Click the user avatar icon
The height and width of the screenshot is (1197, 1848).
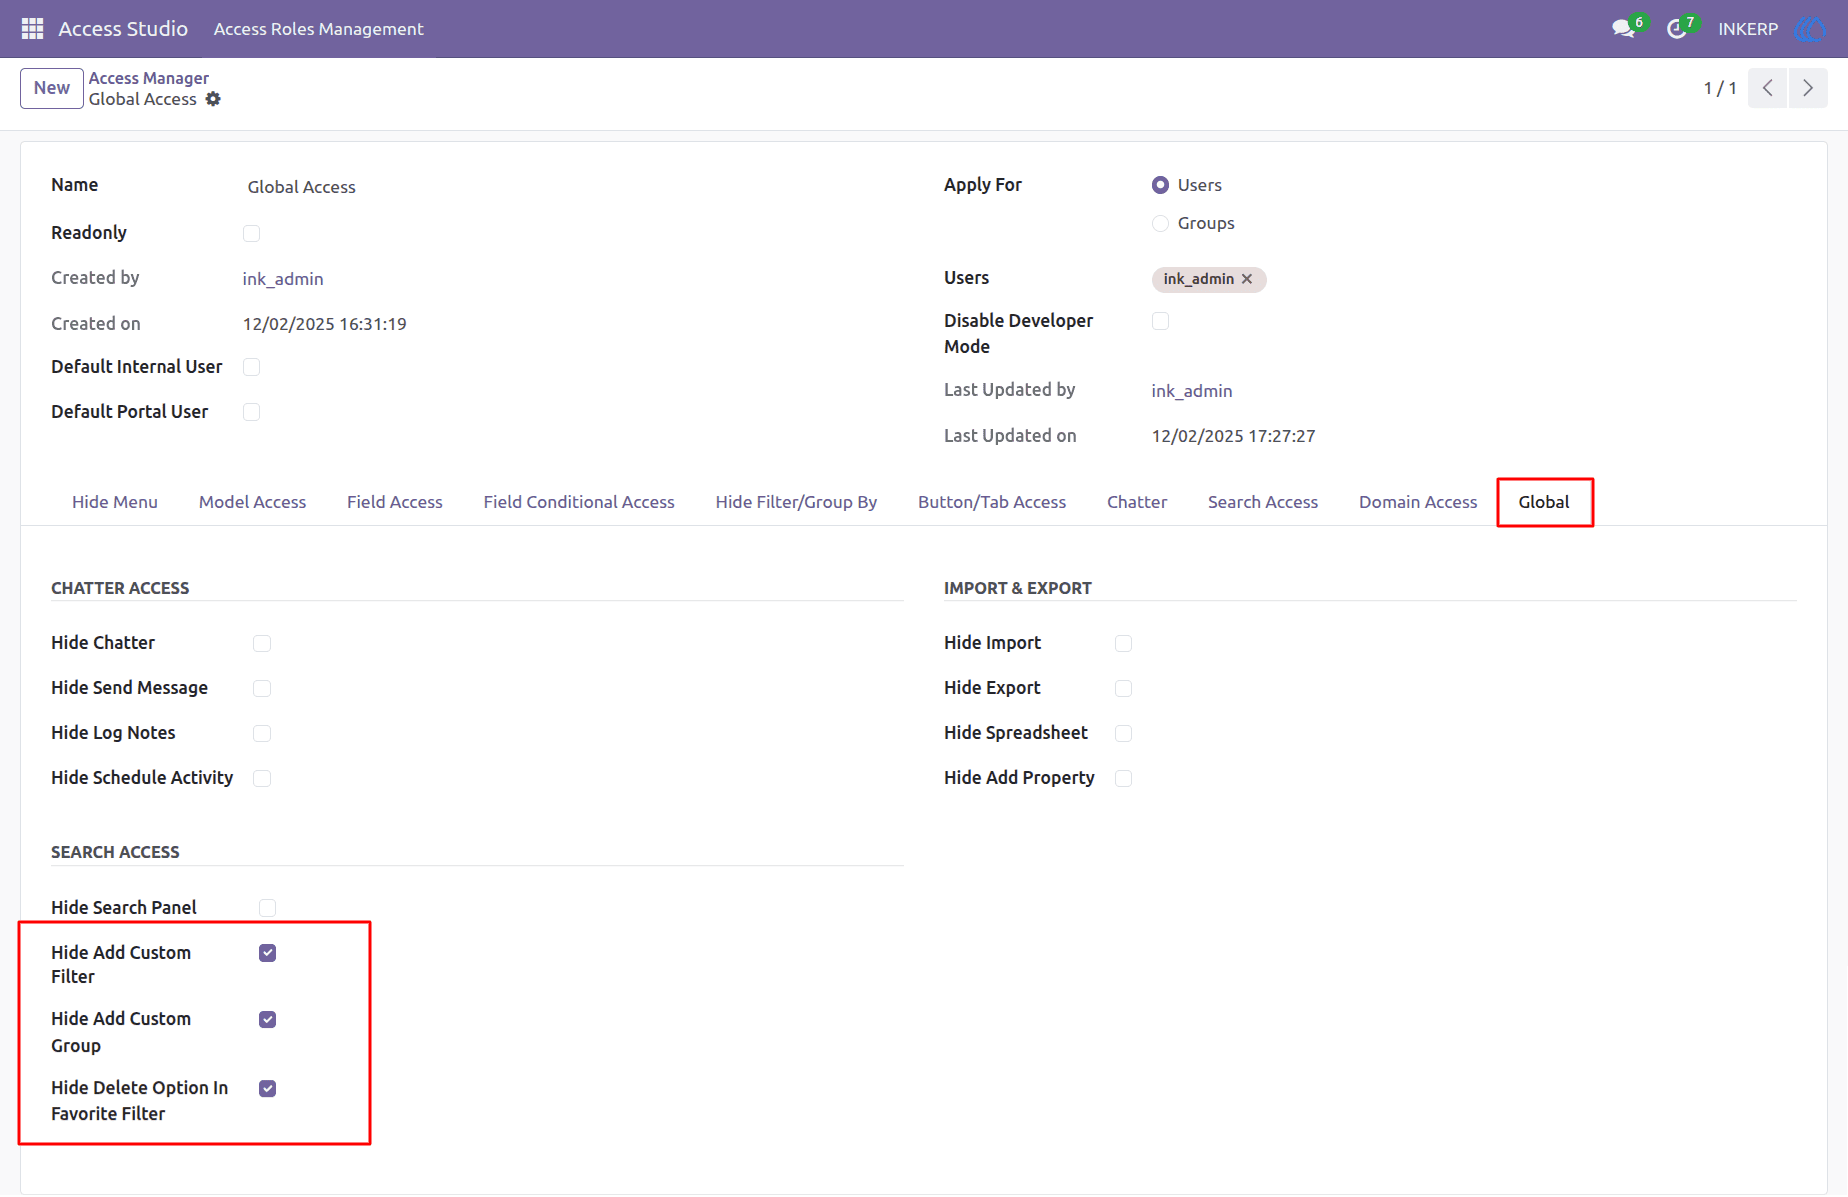tap(1810, 29)
